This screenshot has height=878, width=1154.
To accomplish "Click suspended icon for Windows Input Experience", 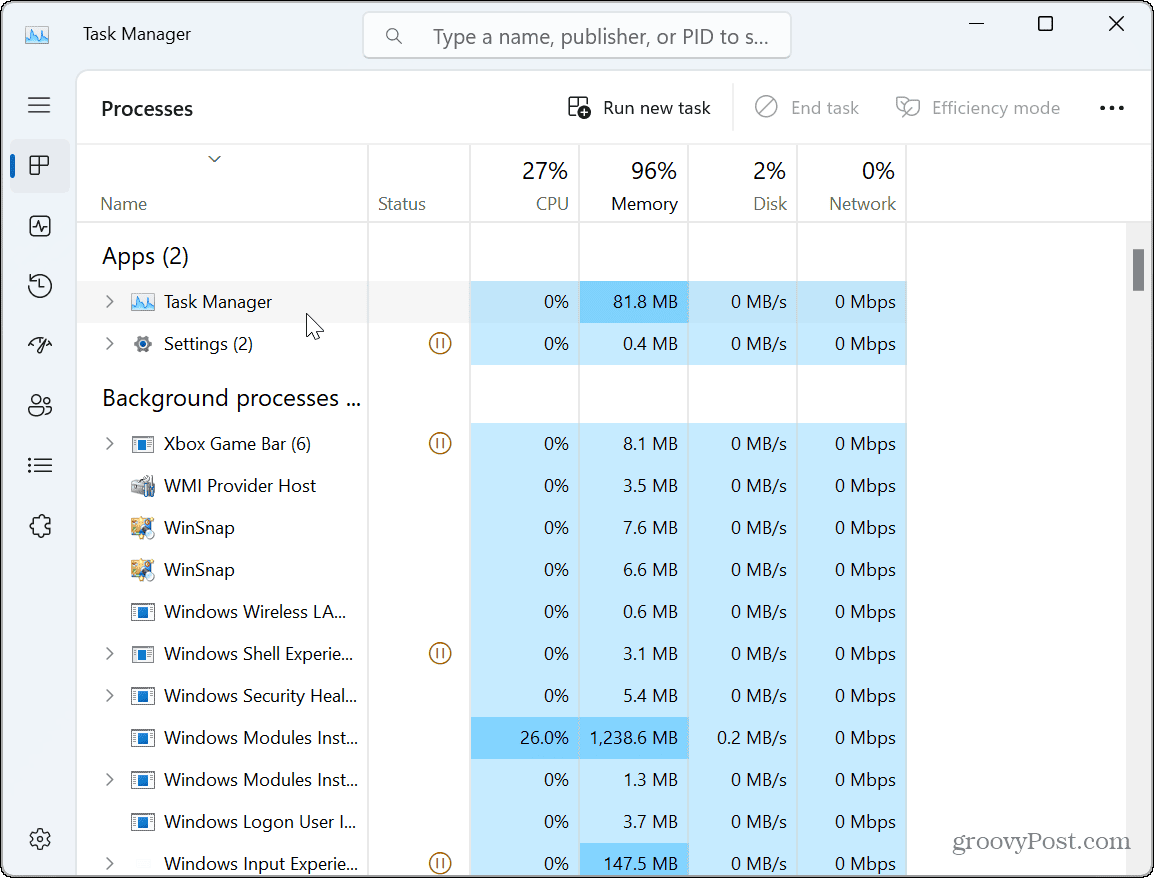I will click(440, 863).
